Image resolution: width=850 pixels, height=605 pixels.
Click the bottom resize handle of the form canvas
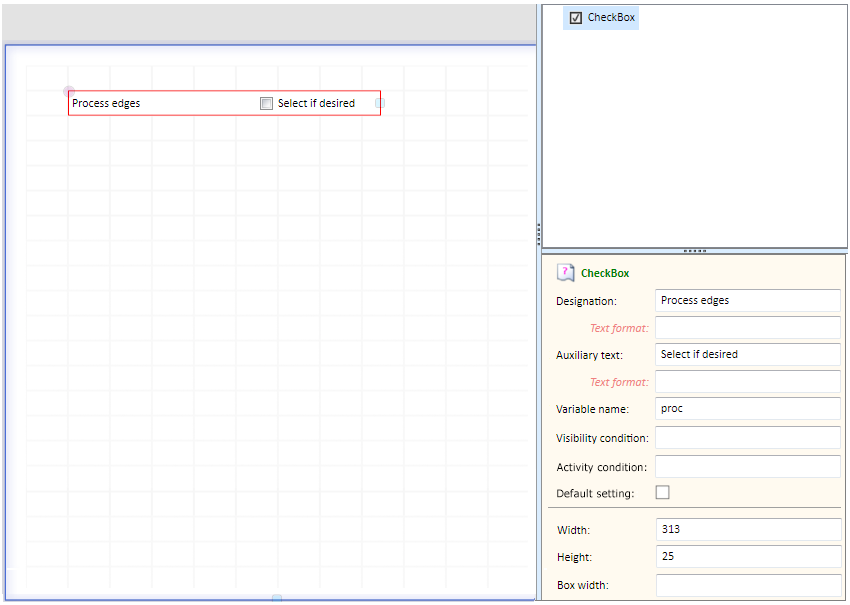[x=277, y=598]
